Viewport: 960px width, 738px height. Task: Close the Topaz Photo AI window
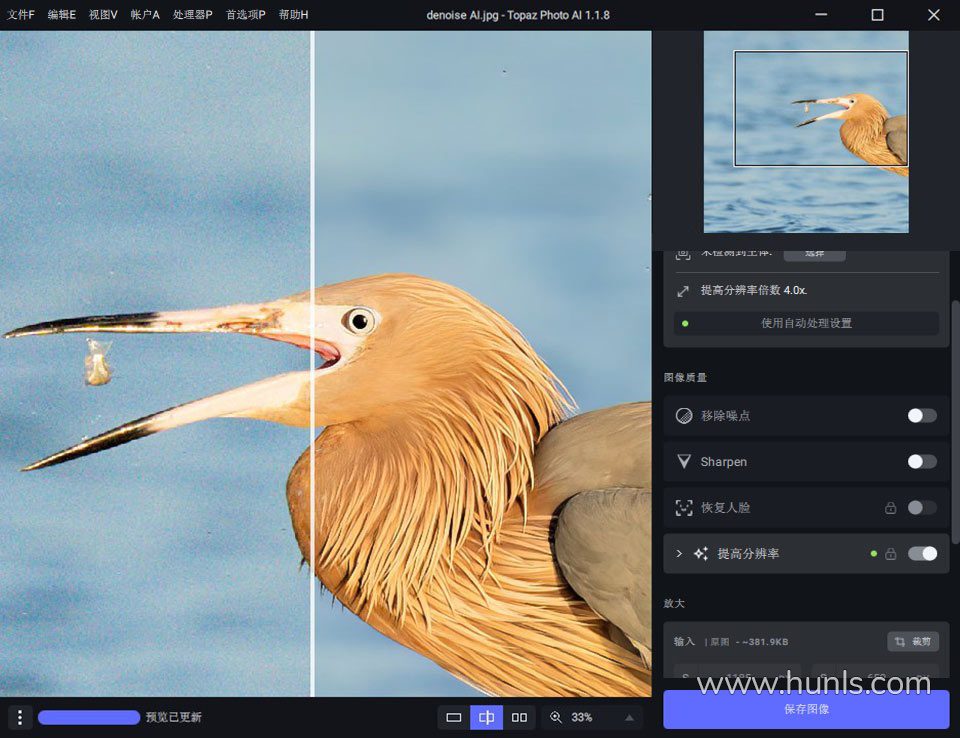point(934,15)
